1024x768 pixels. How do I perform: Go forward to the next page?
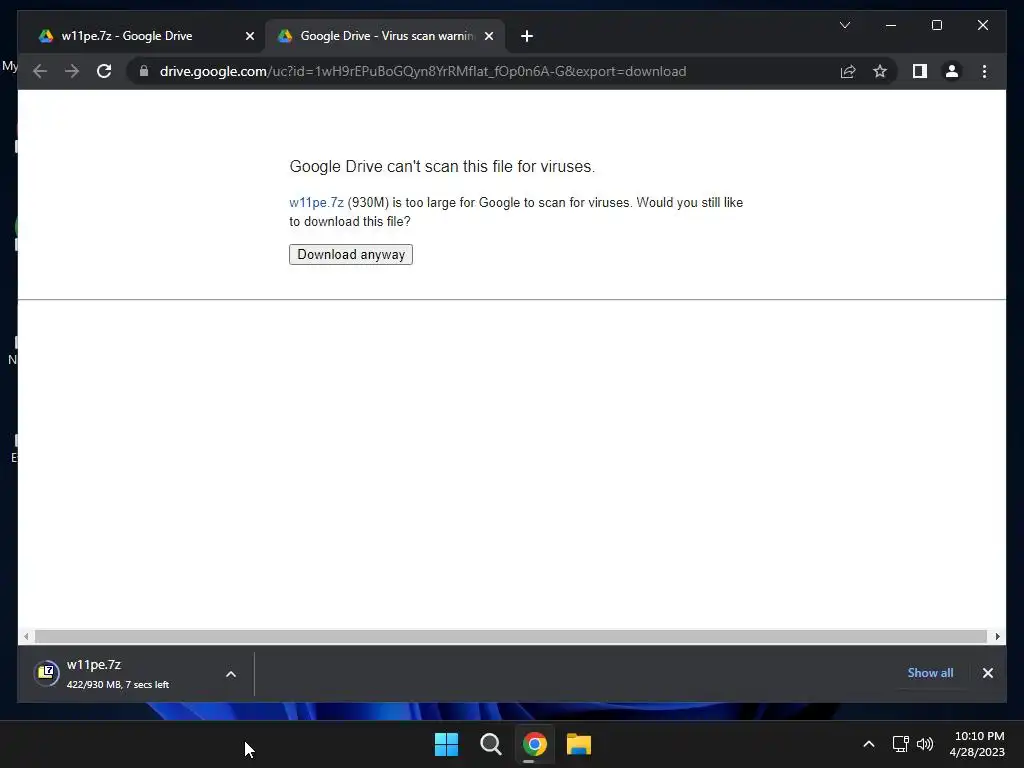pos(72,71)
